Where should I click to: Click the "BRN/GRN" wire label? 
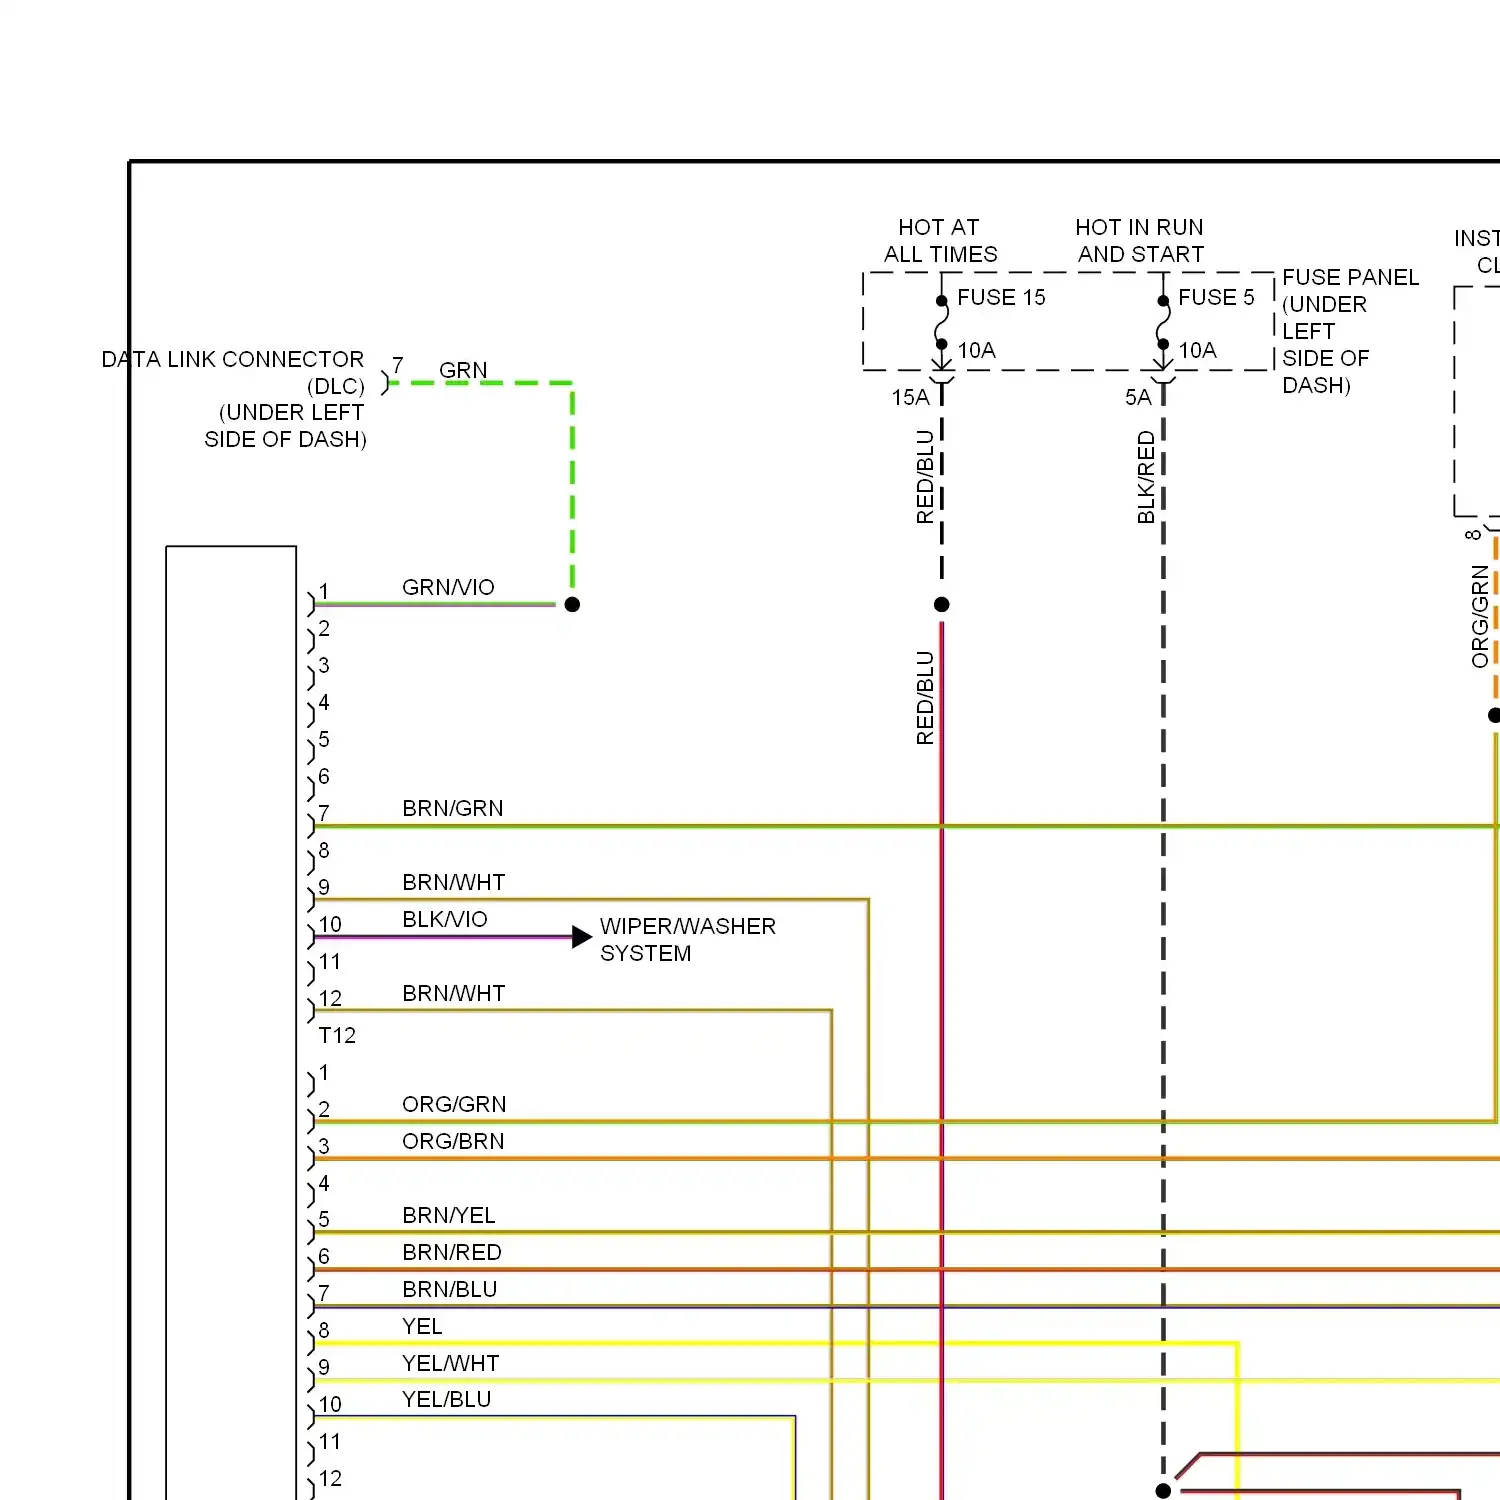(x=453, y=808)
